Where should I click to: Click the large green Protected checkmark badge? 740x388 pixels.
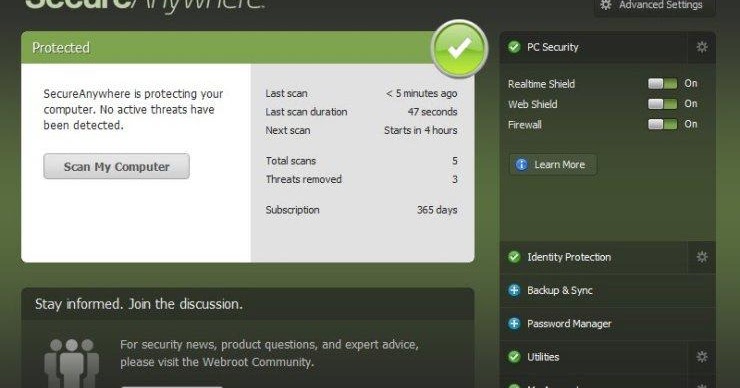pyautogui.click(x=459, y=49)
